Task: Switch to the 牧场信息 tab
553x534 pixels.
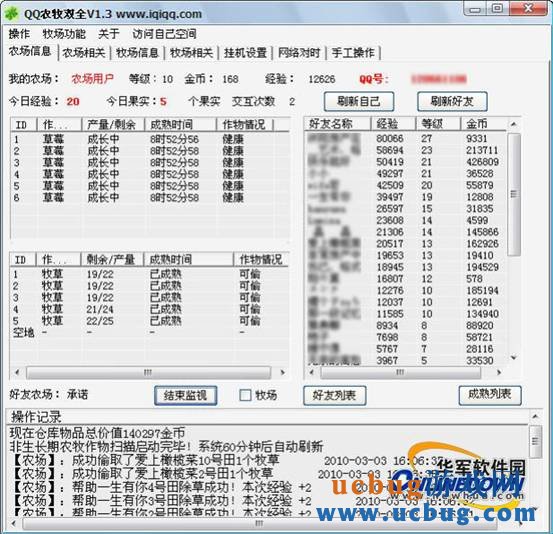Action: pyautogui.click(x=138, y=53)
